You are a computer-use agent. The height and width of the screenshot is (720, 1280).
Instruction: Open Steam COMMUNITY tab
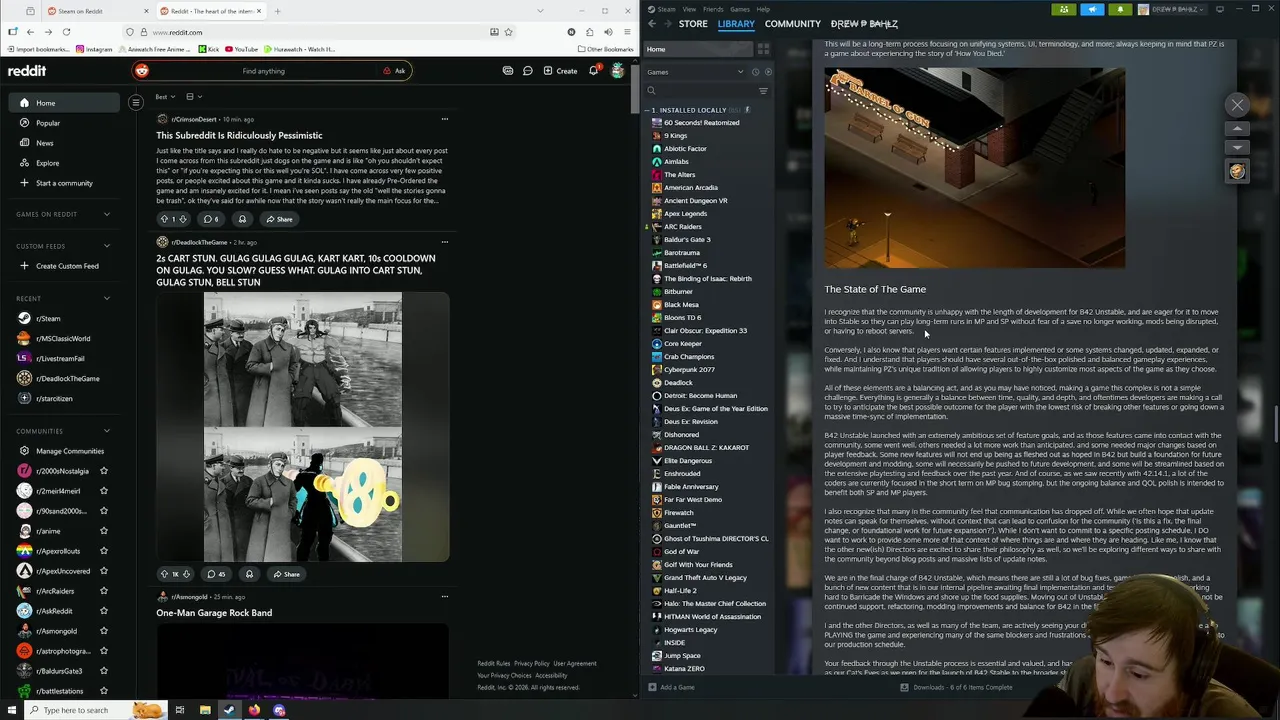pyautogui.click(x=792, y=24)
